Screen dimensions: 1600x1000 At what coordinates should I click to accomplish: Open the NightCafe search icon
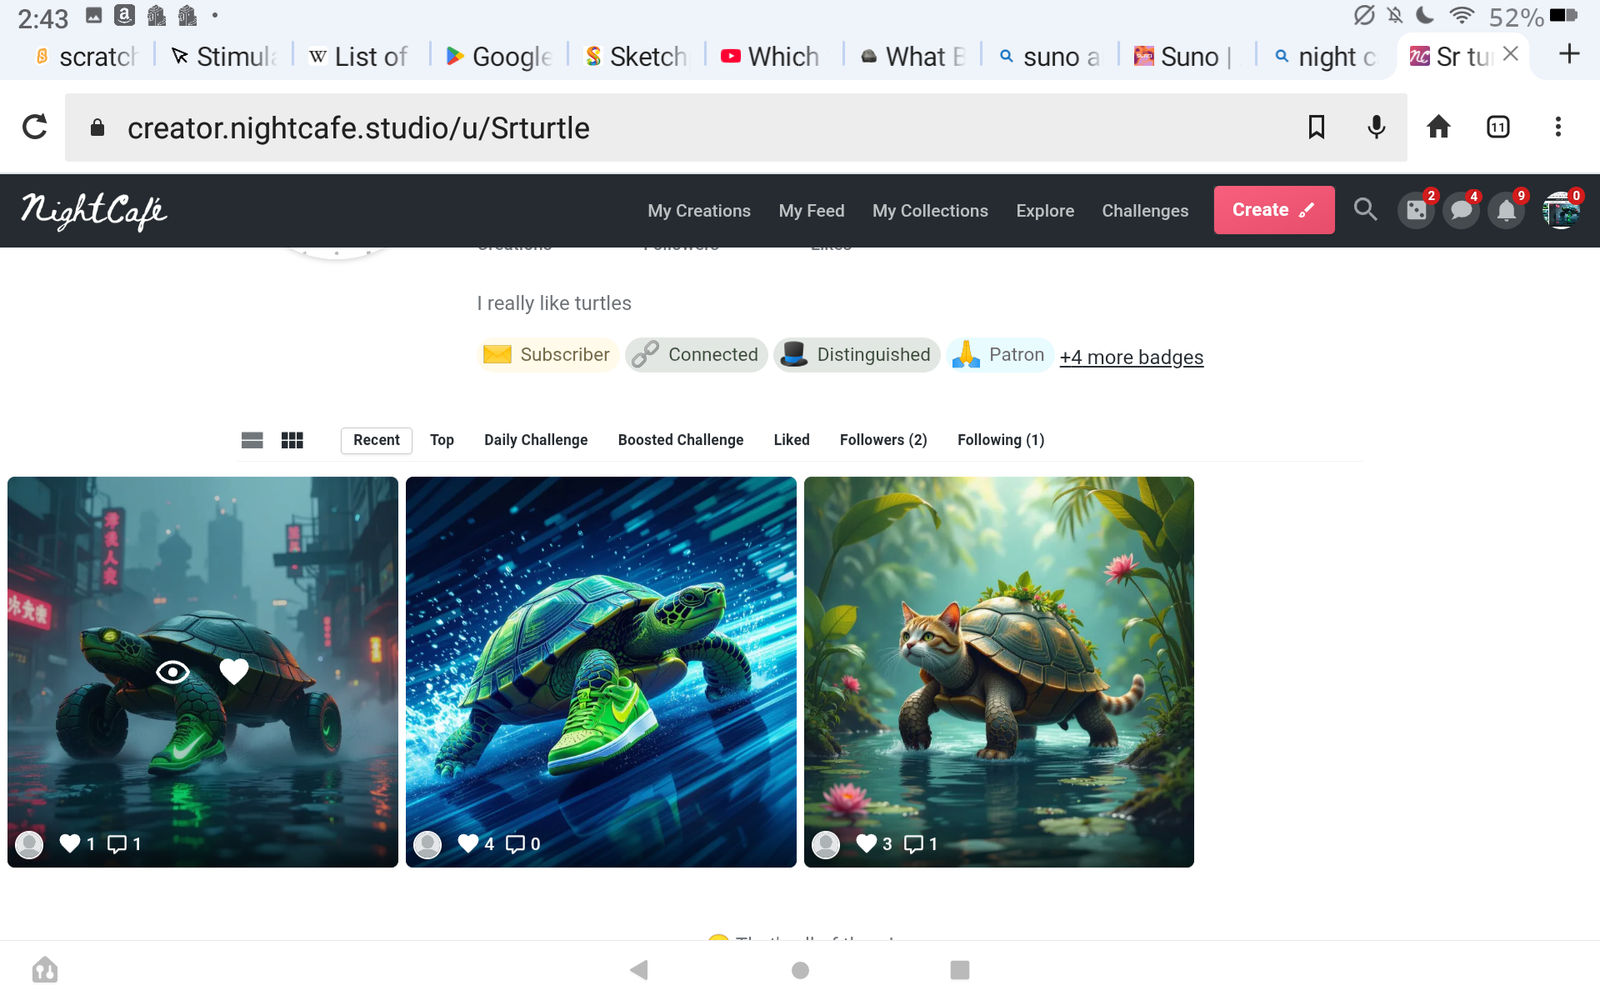(1365, 210)
